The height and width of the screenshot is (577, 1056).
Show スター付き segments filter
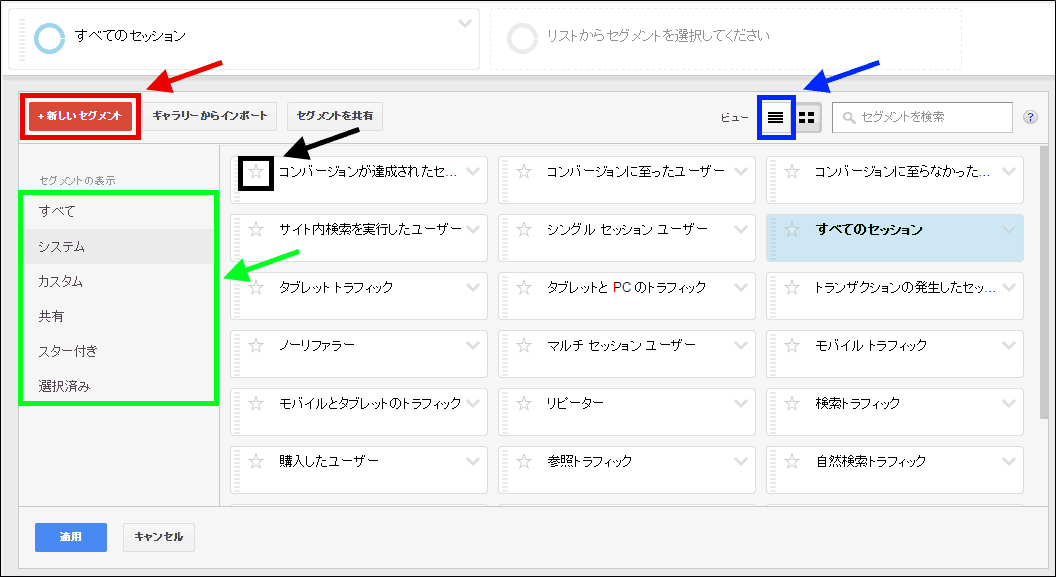click(x=68, y=351)
